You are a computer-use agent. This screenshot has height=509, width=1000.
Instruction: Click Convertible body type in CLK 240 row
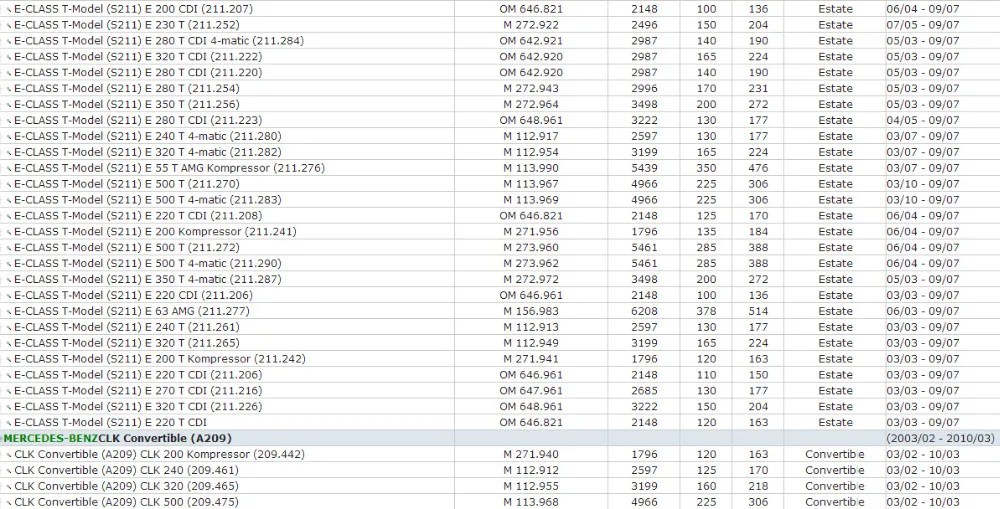click(835, 470)
